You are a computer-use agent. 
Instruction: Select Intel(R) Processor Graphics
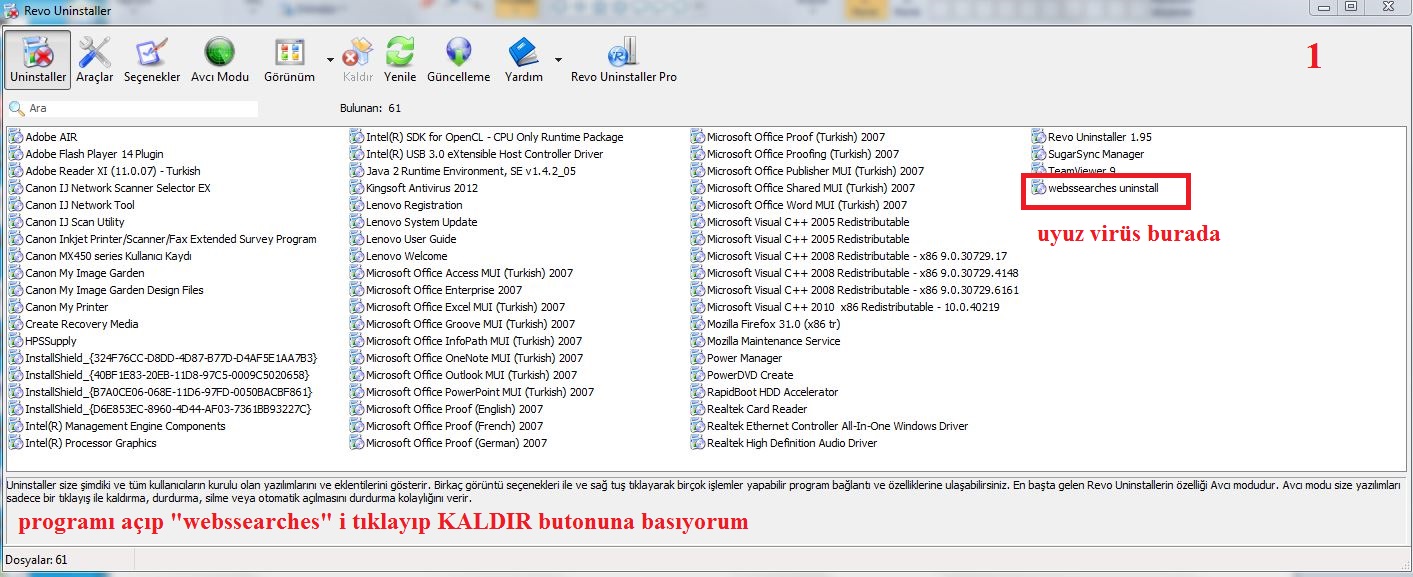tap(83, 443)
